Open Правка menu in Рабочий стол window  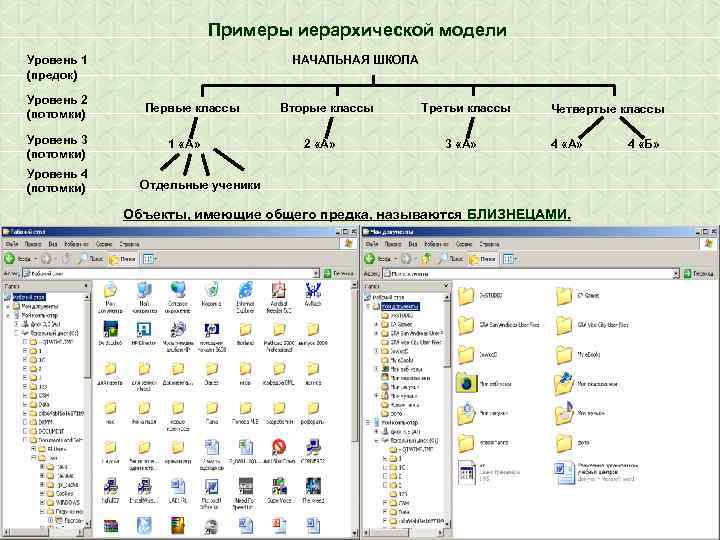(x=33, y=244)
